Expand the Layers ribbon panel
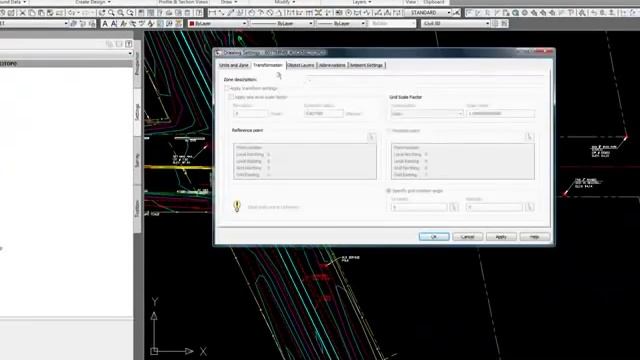This screenshot has height=360, width=640. 362,2
